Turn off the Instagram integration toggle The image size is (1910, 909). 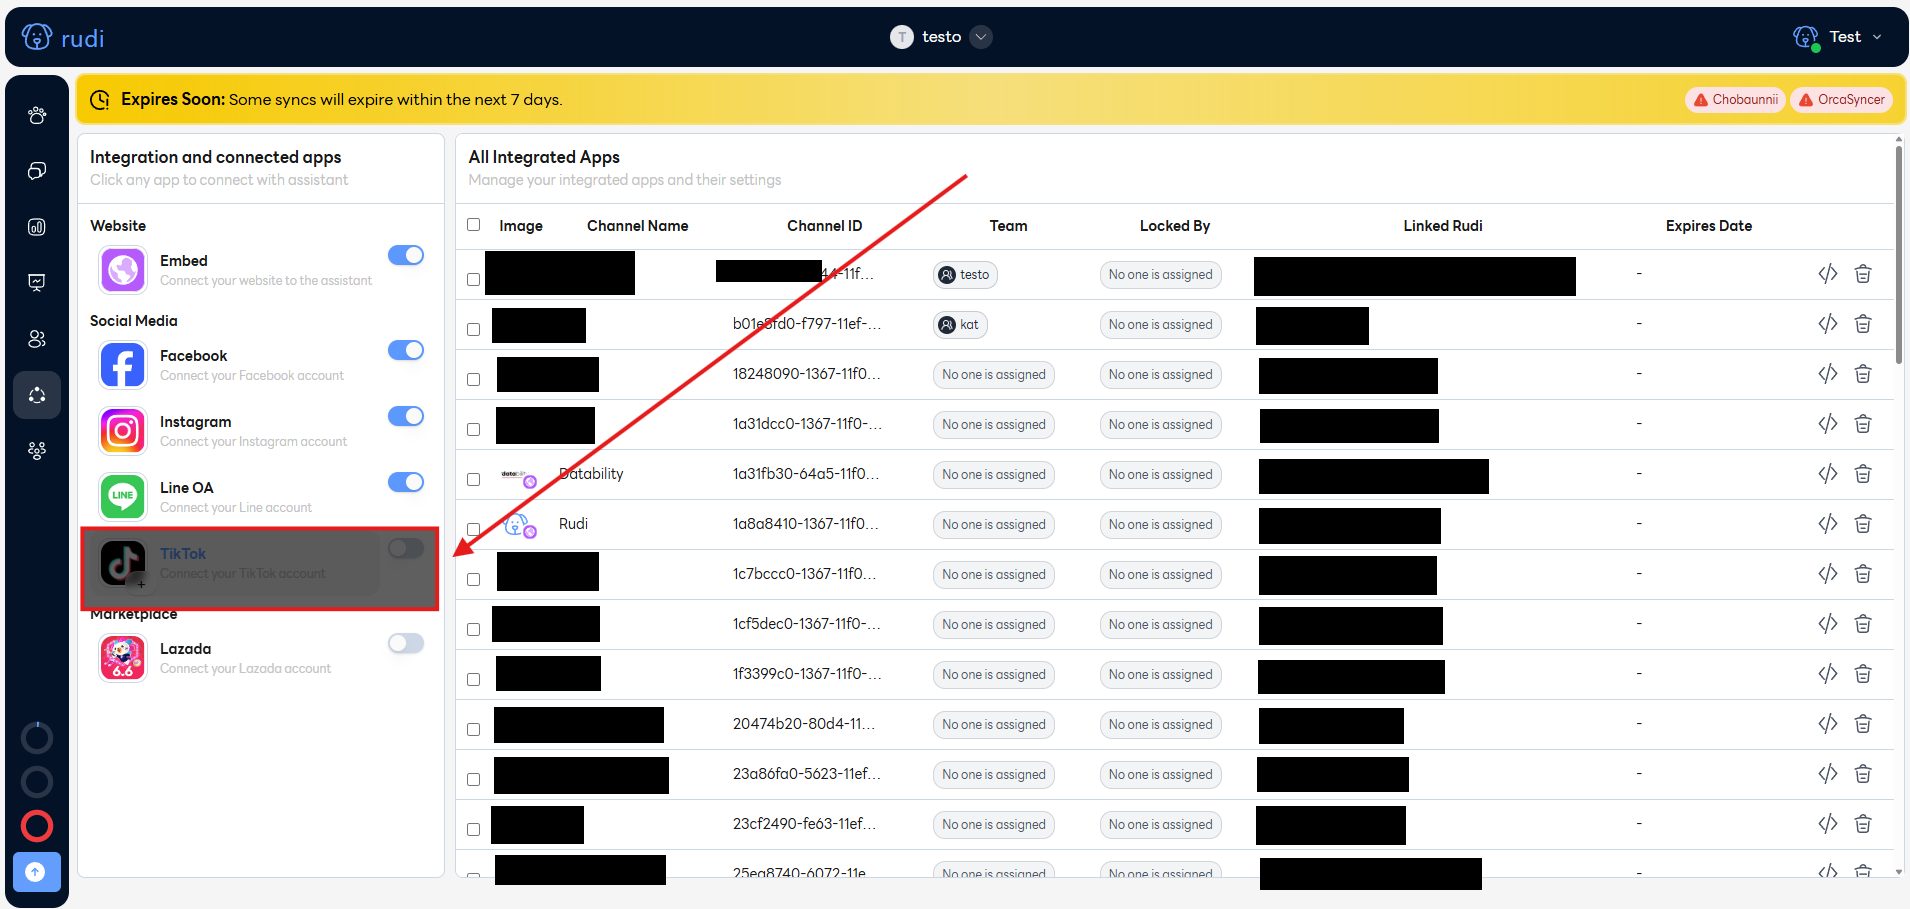tap(406, 416)
